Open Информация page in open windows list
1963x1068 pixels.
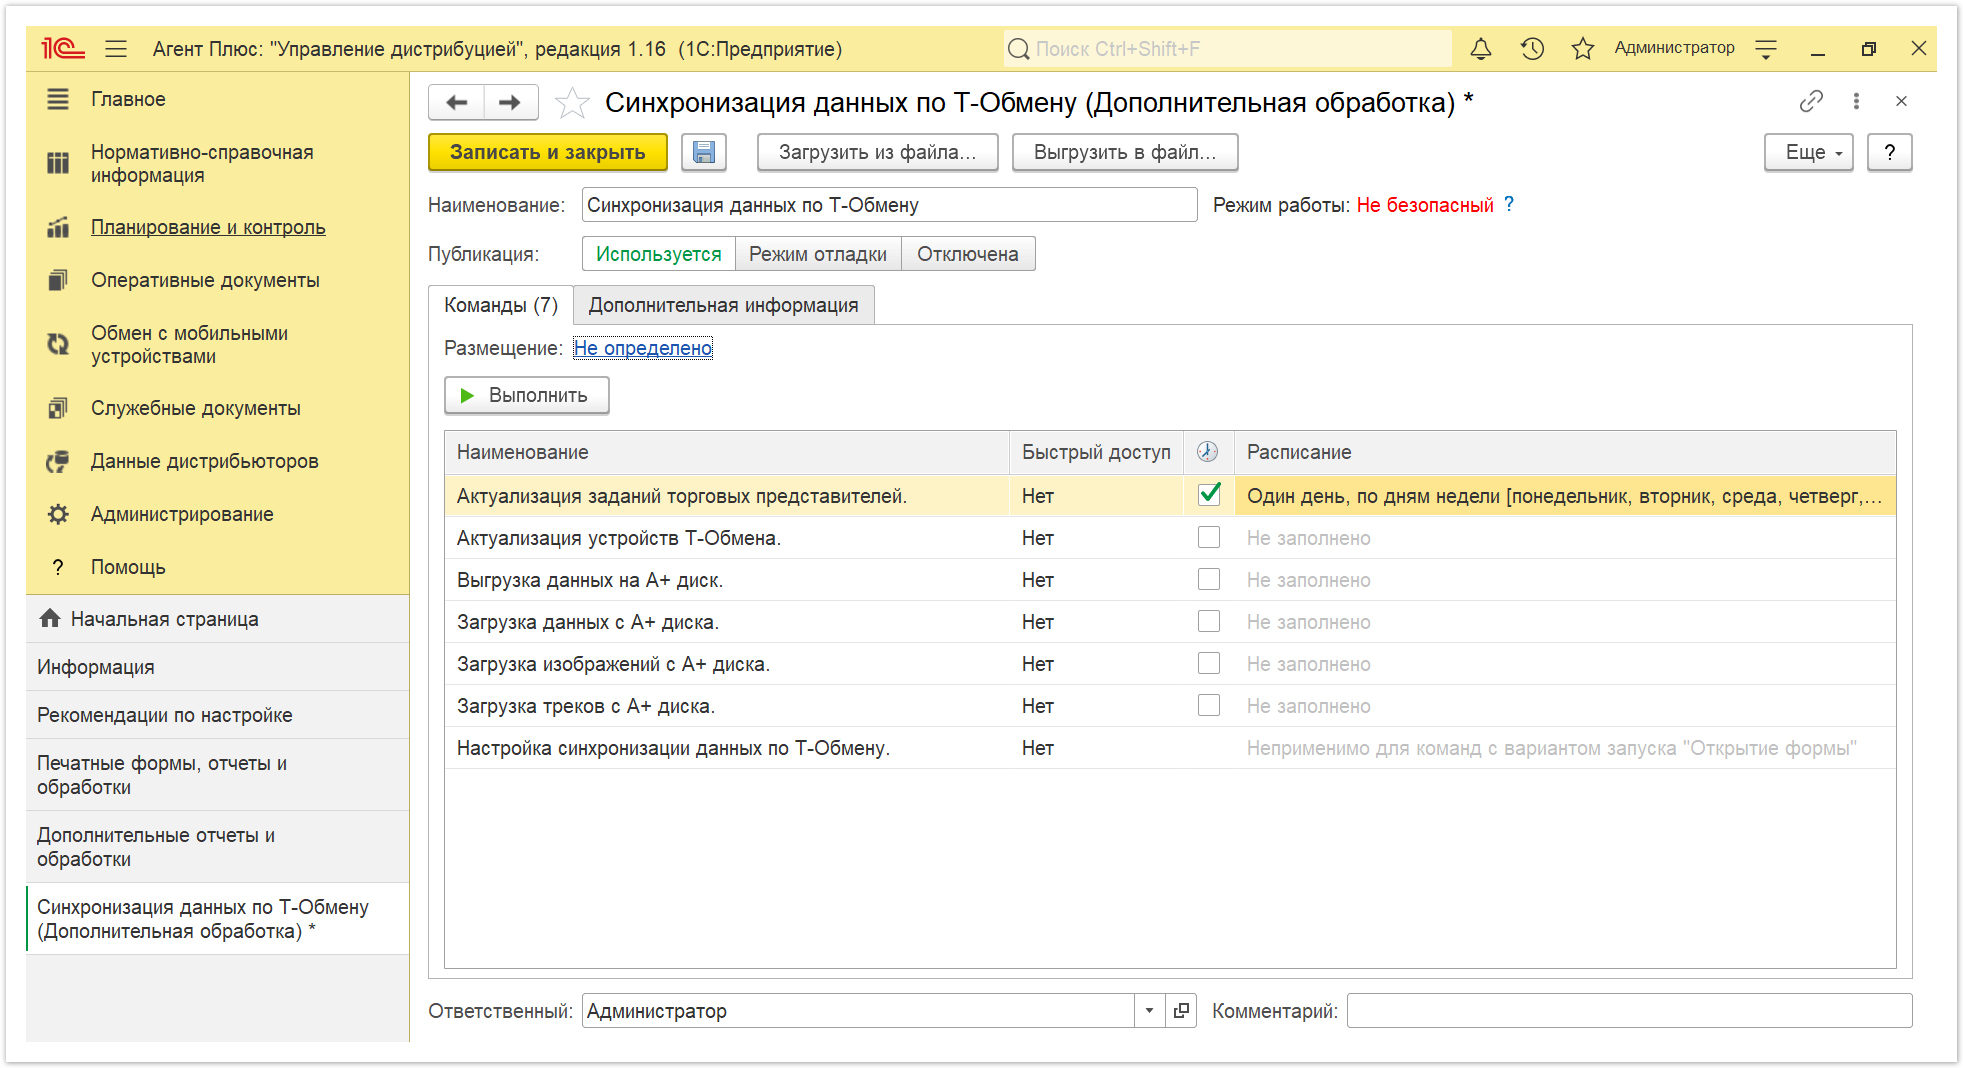tap(218, 667)
